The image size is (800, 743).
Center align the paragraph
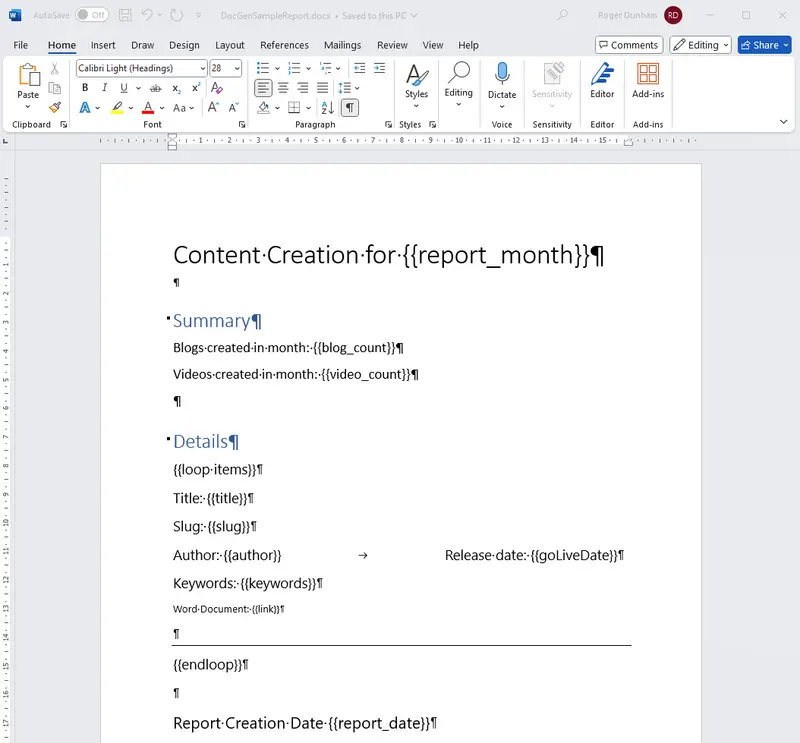[x=283, y=88]
